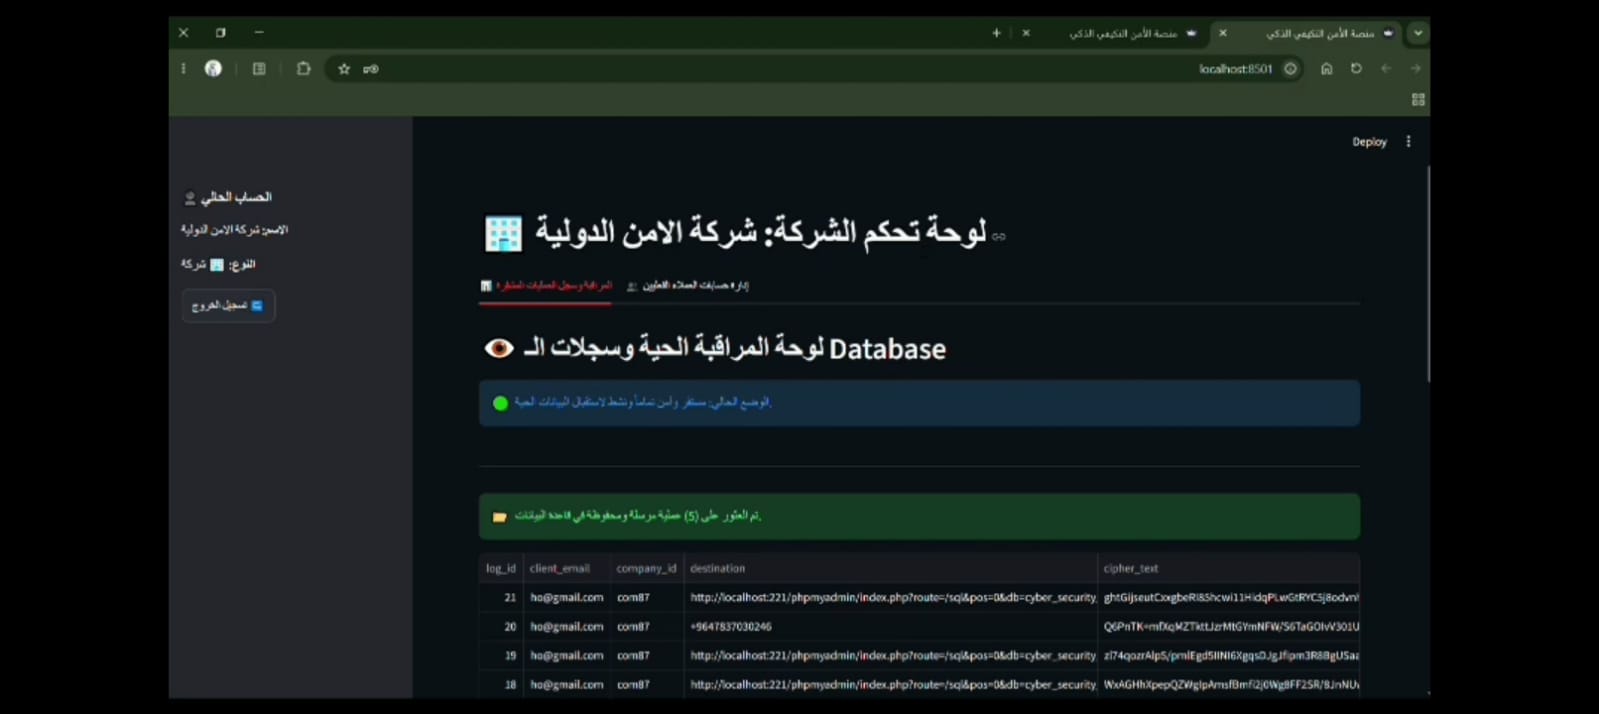Screen dimensions: 1599x714
Task: Click ho@gmail.com in row 21
Action: pos(566,597)
